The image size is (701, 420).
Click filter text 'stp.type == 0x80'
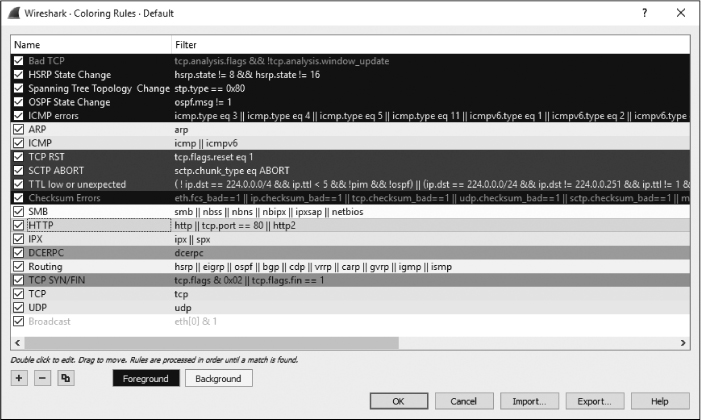tap(210, 89)
